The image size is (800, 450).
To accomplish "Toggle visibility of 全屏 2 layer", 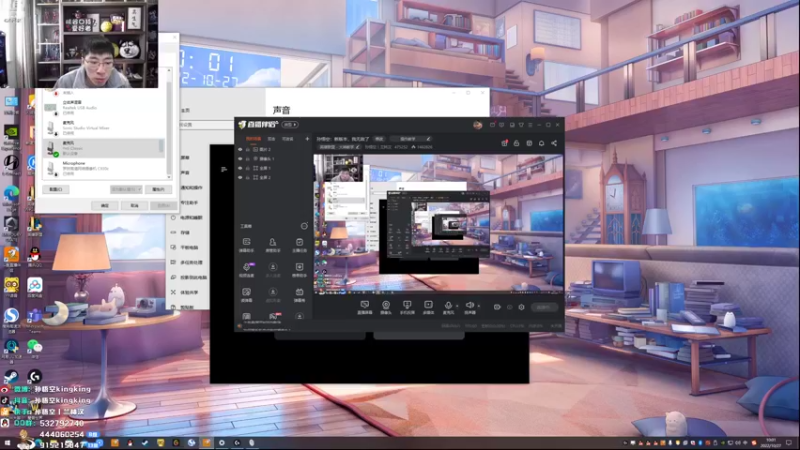I will pos(240,177).
